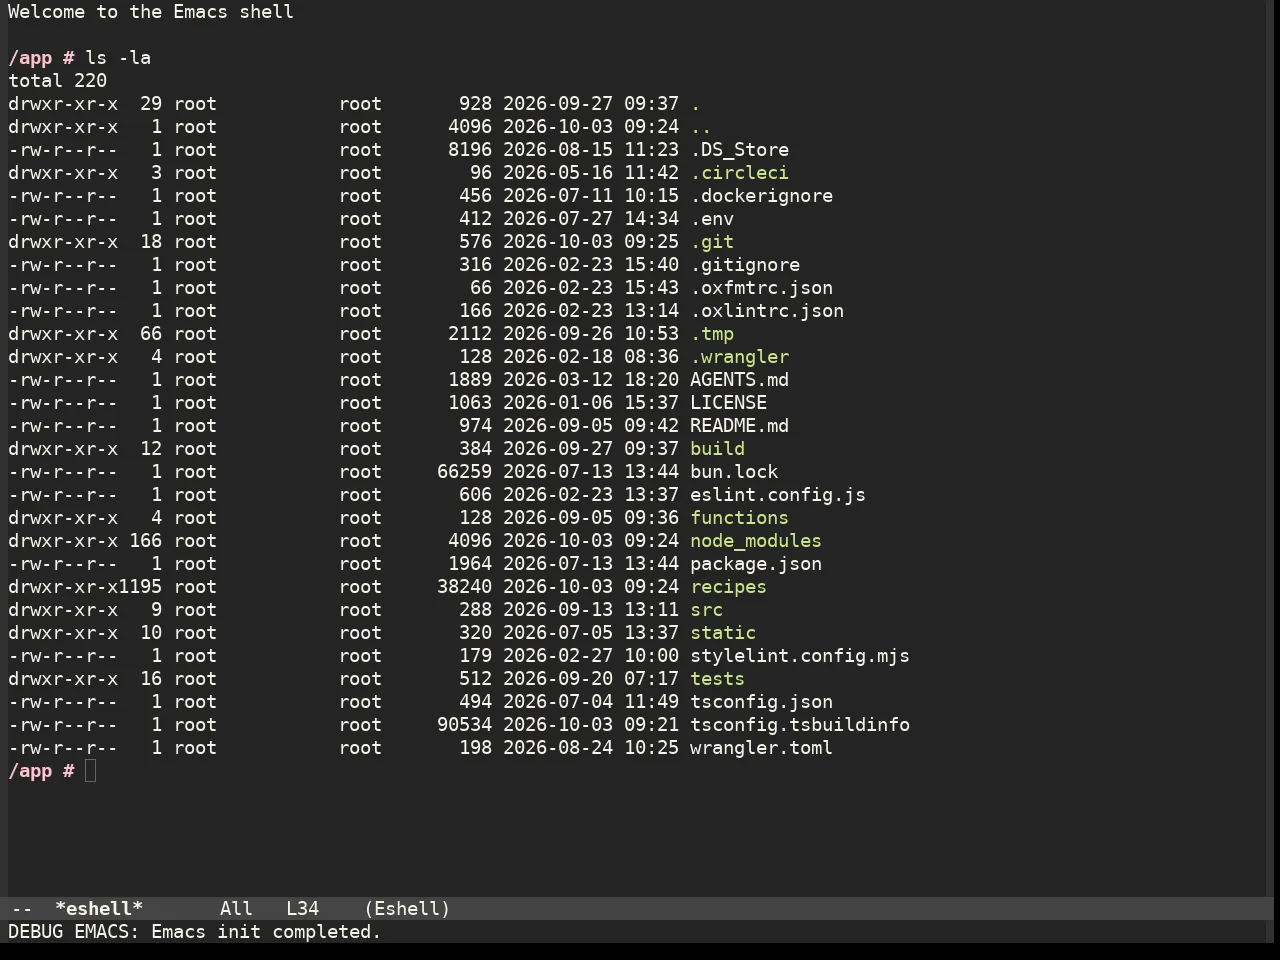1280x960 pixels.
Task: Select the .gitignore file name
Action: point(745,265)
